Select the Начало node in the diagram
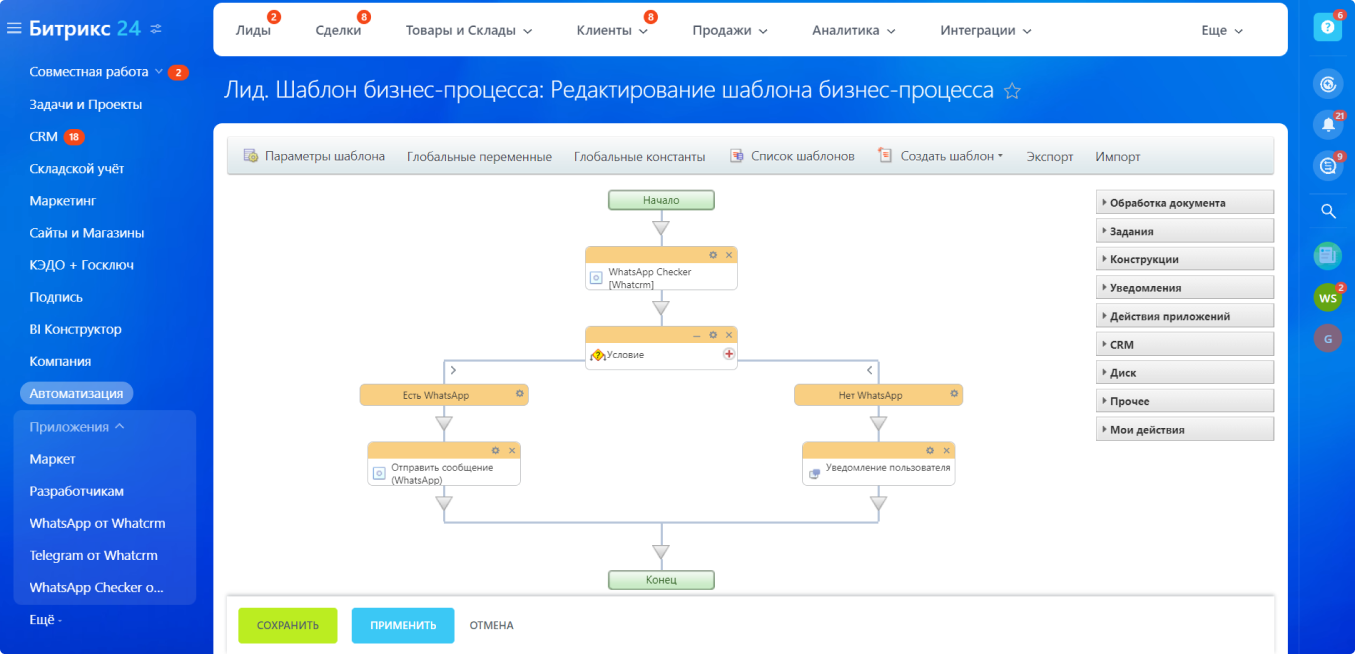This screenshot has height=654, width=1355. (x=661, y=200)
